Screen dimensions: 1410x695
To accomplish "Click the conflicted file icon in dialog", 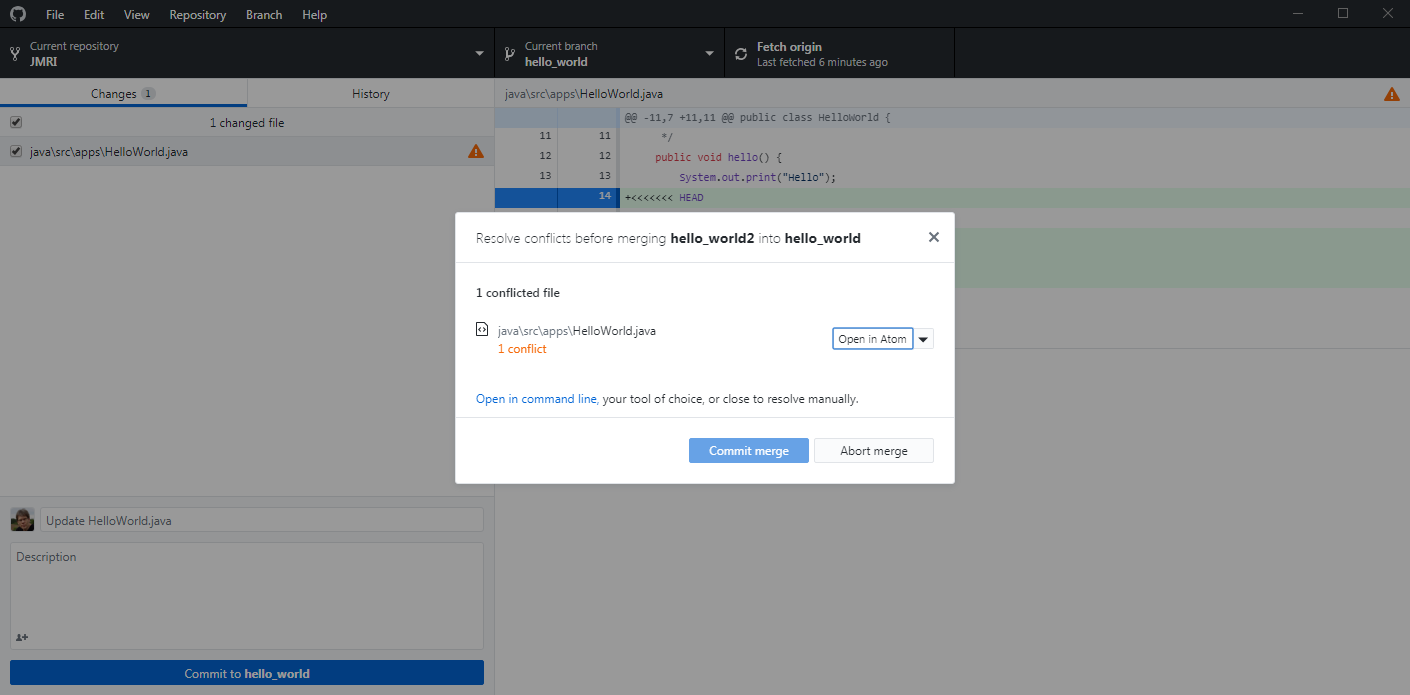I will pos(482,329).
